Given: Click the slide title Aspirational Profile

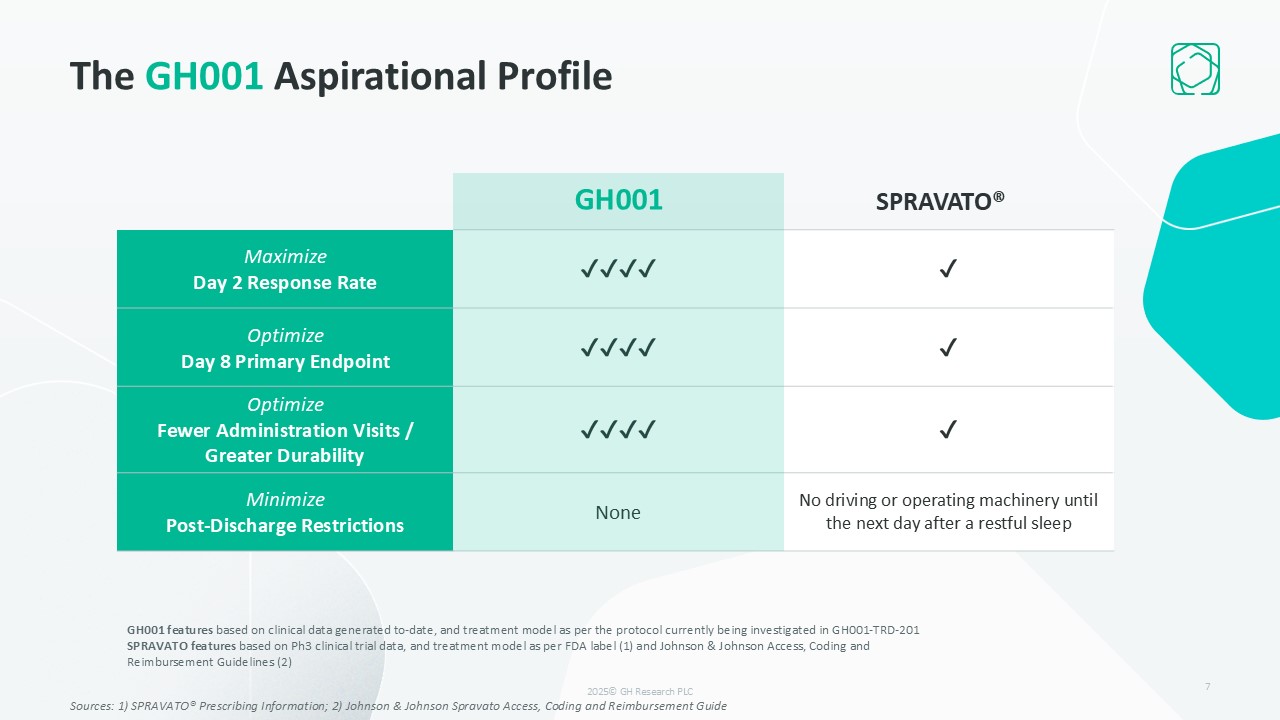Looking at the screenshot, I should (x=340, y=76).
